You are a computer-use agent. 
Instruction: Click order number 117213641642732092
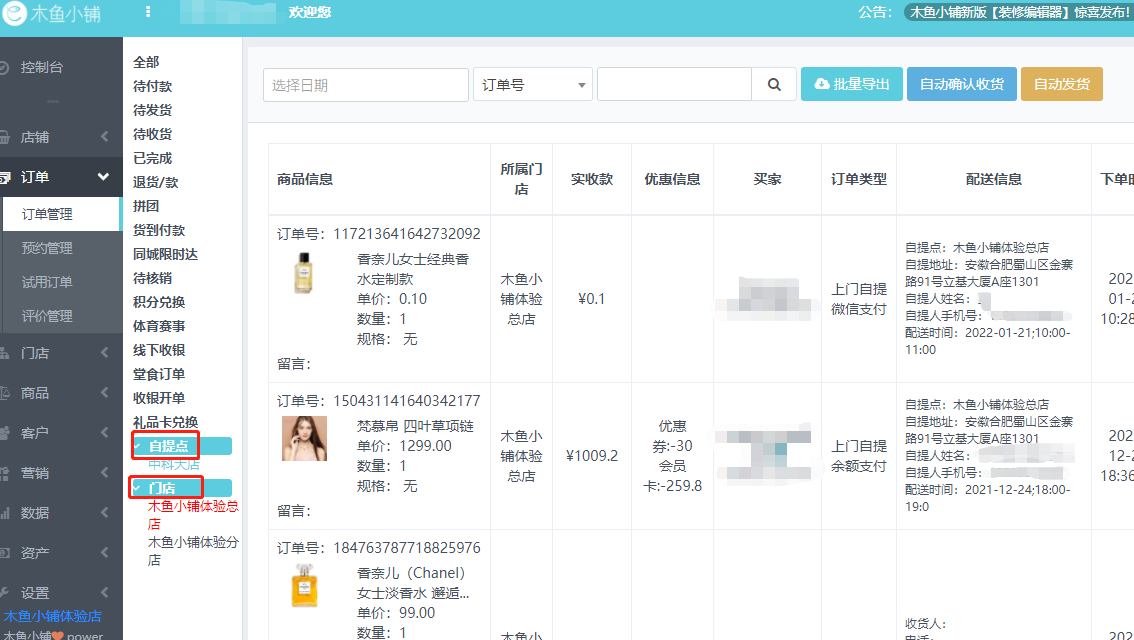tap(406, 234)
